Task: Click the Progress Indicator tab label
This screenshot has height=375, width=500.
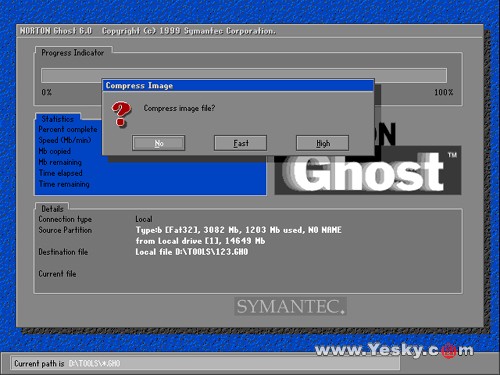Action: (x=73, y=53)
